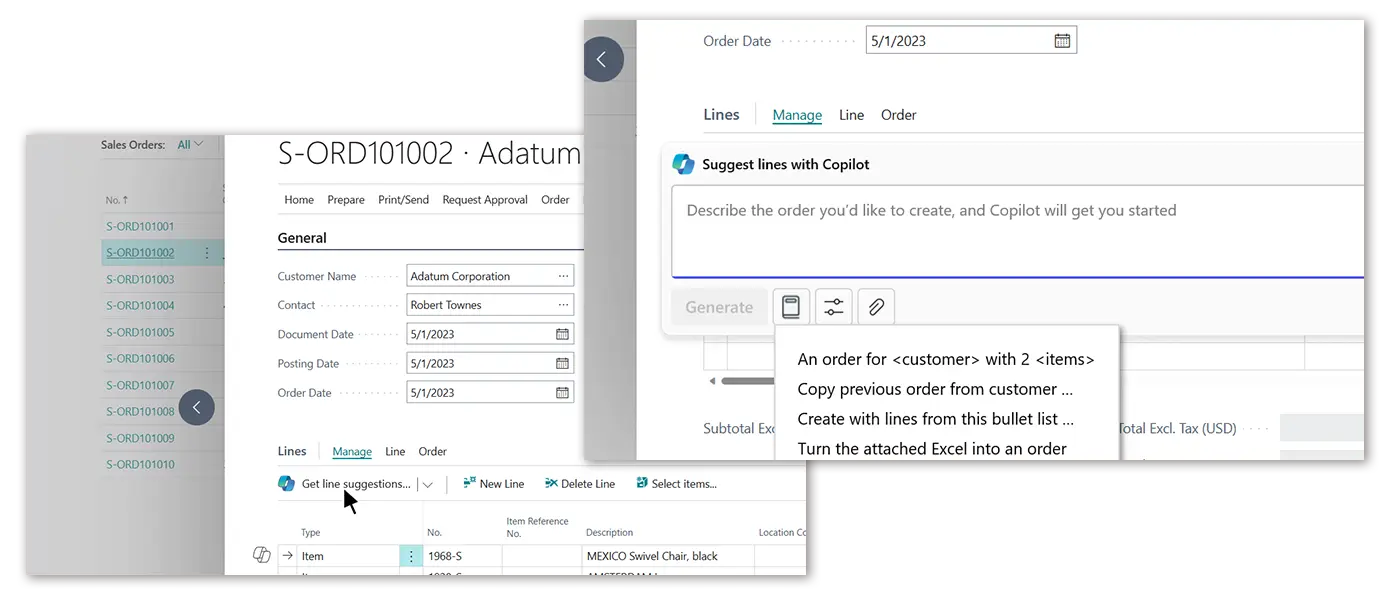This screenshot has width=1390, height=603.
Task: Click the Contact field Robert Townes
Action: 490,305
